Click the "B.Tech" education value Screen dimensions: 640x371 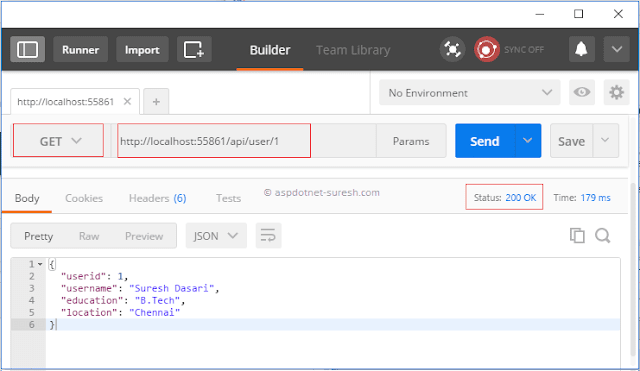pyautogui.click(x=157, y=300)
